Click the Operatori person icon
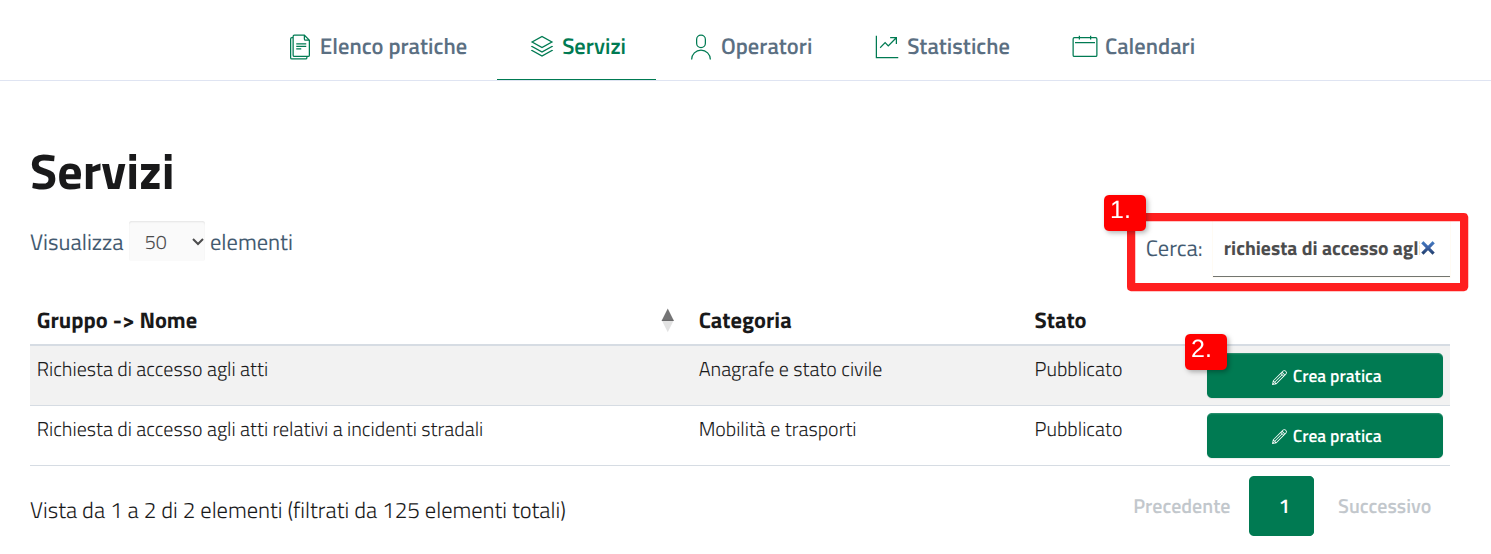 tap(701, 47)
